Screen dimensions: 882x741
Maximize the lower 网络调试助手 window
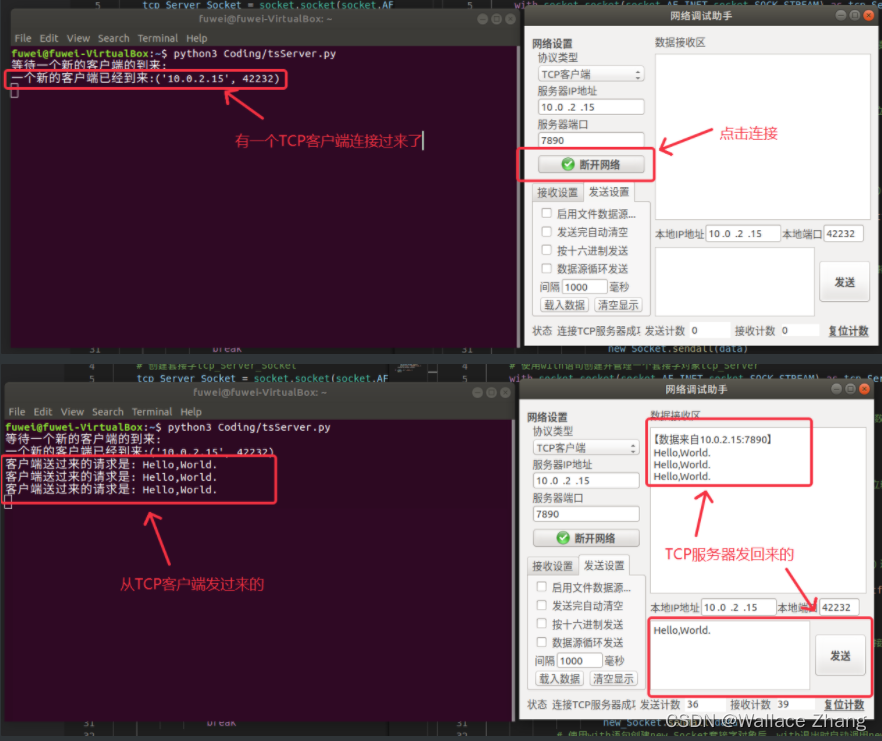tap(850, 389)
